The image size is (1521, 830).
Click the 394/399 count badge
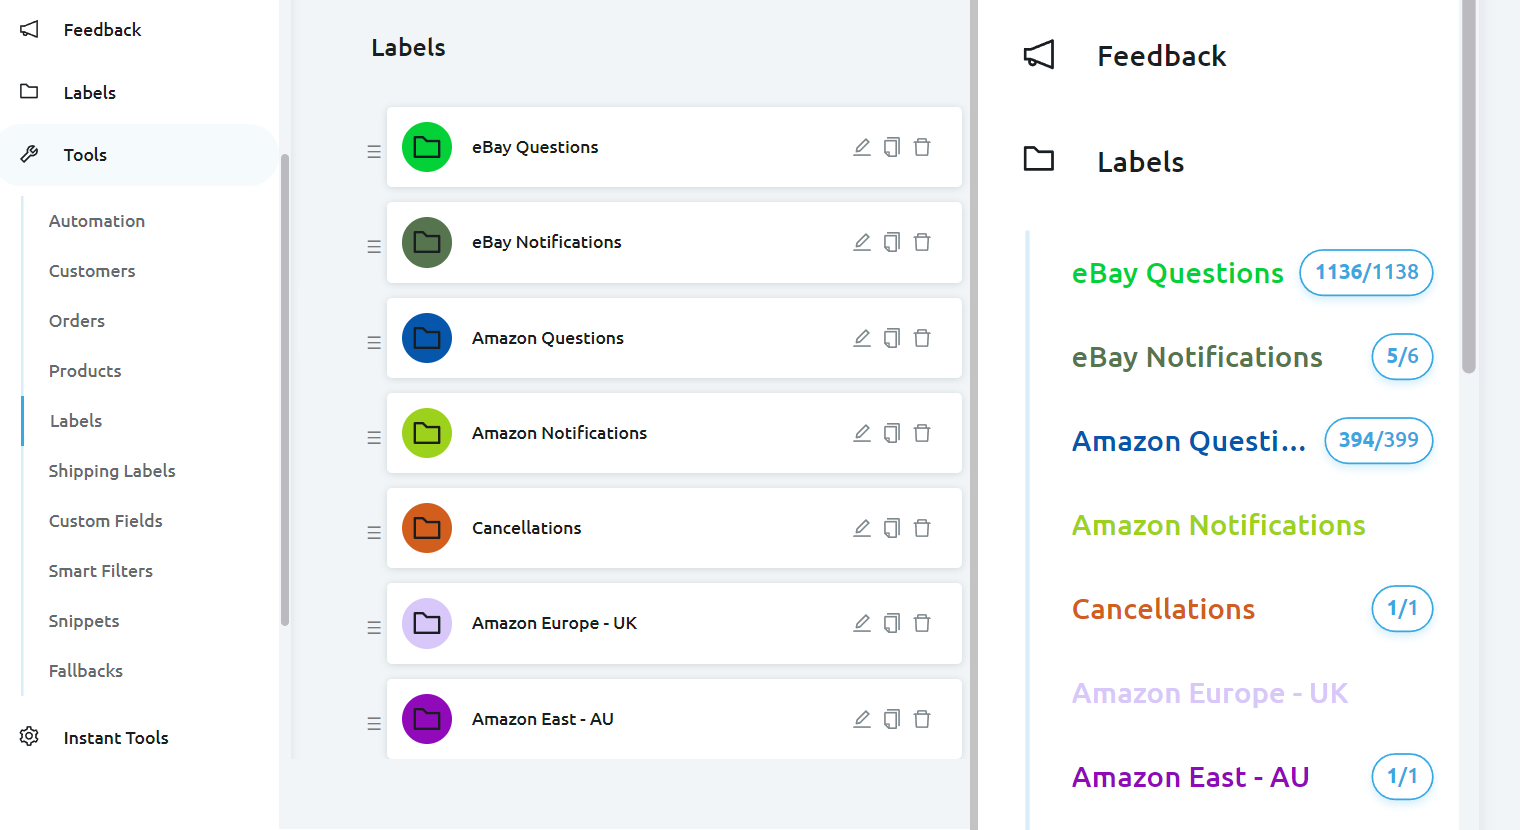[1378, 440]
